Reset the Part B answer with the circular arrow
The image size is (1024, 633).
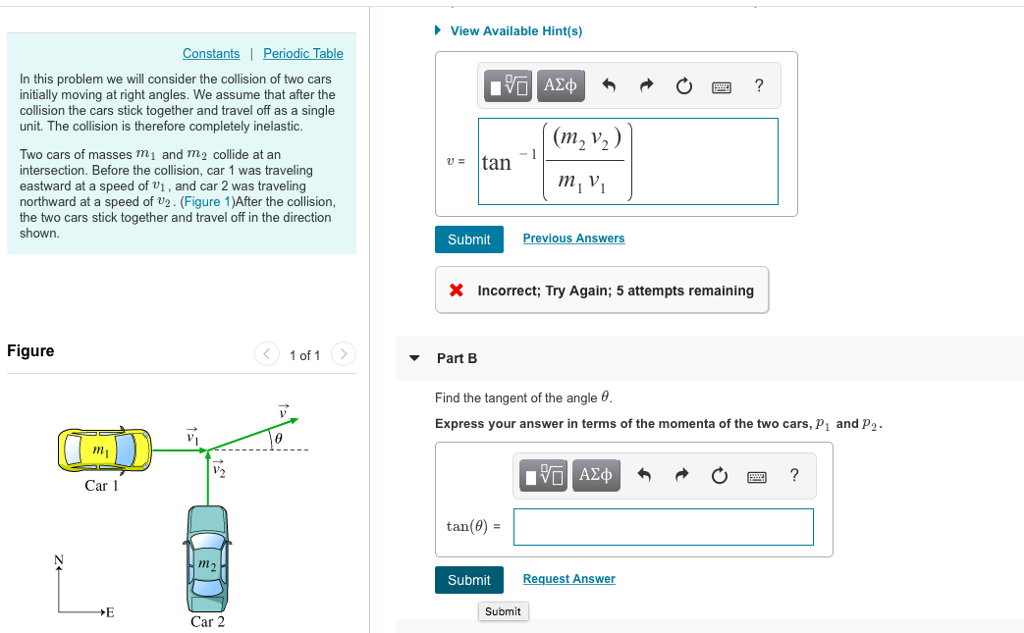tap(719, 475)
